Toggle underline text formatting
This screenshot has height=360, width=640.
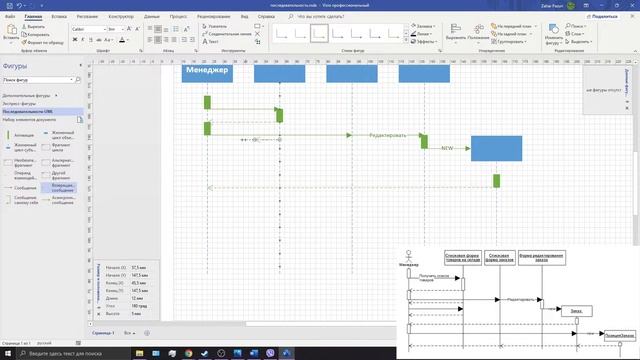91,40
